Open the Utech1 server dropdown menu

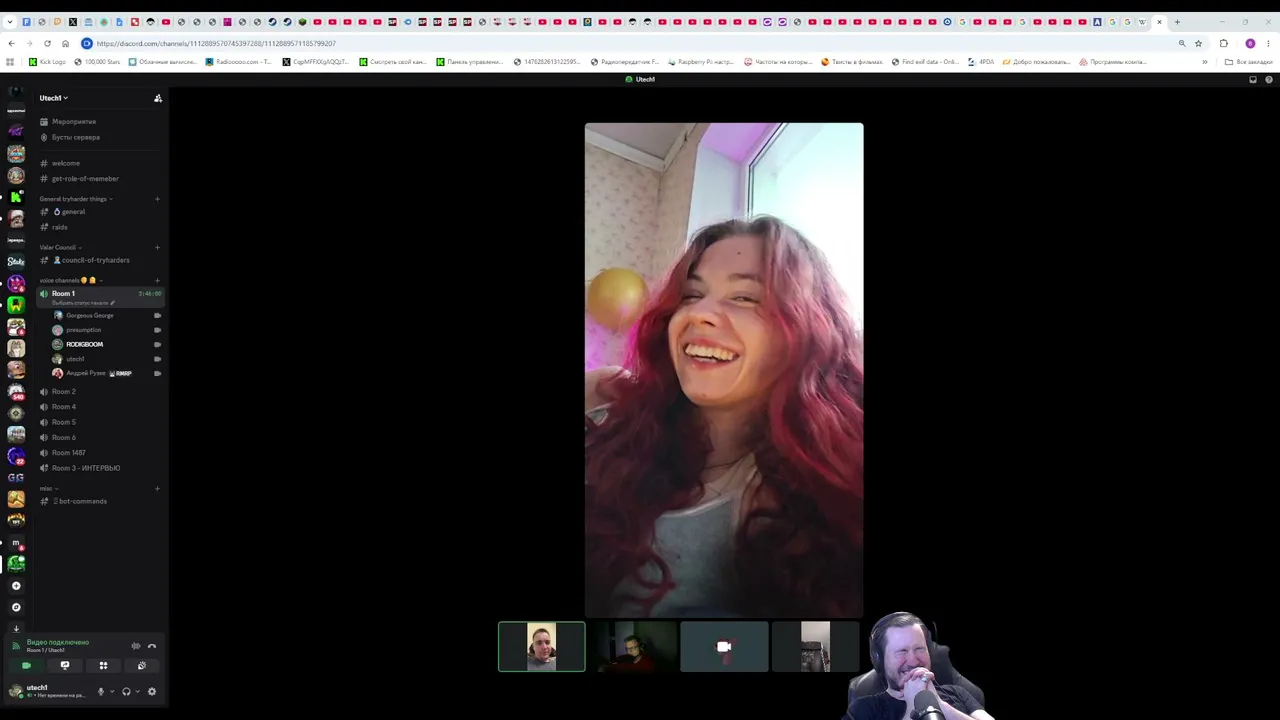click(x=54, y=98)
